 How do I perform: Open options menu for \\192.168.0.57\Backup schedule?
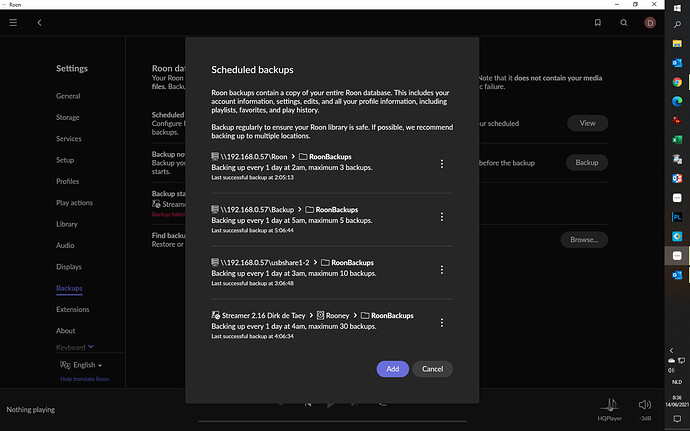442,217
